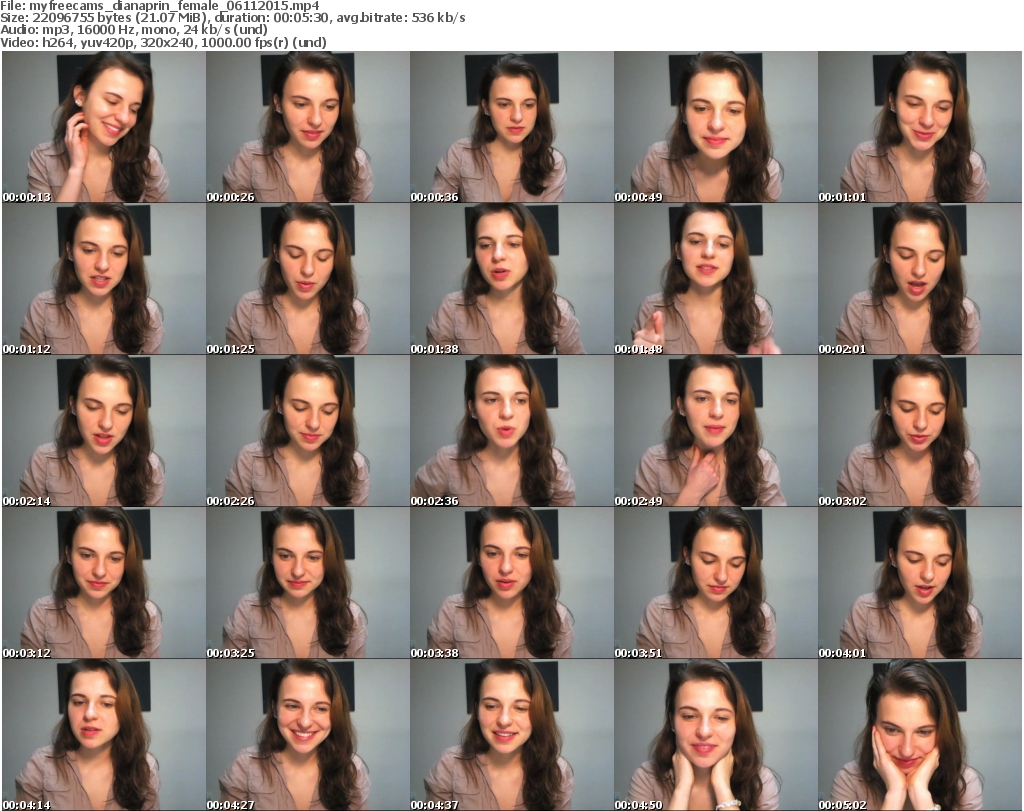Open the frame stamped 00:01:48

click(x=715, y=279)
